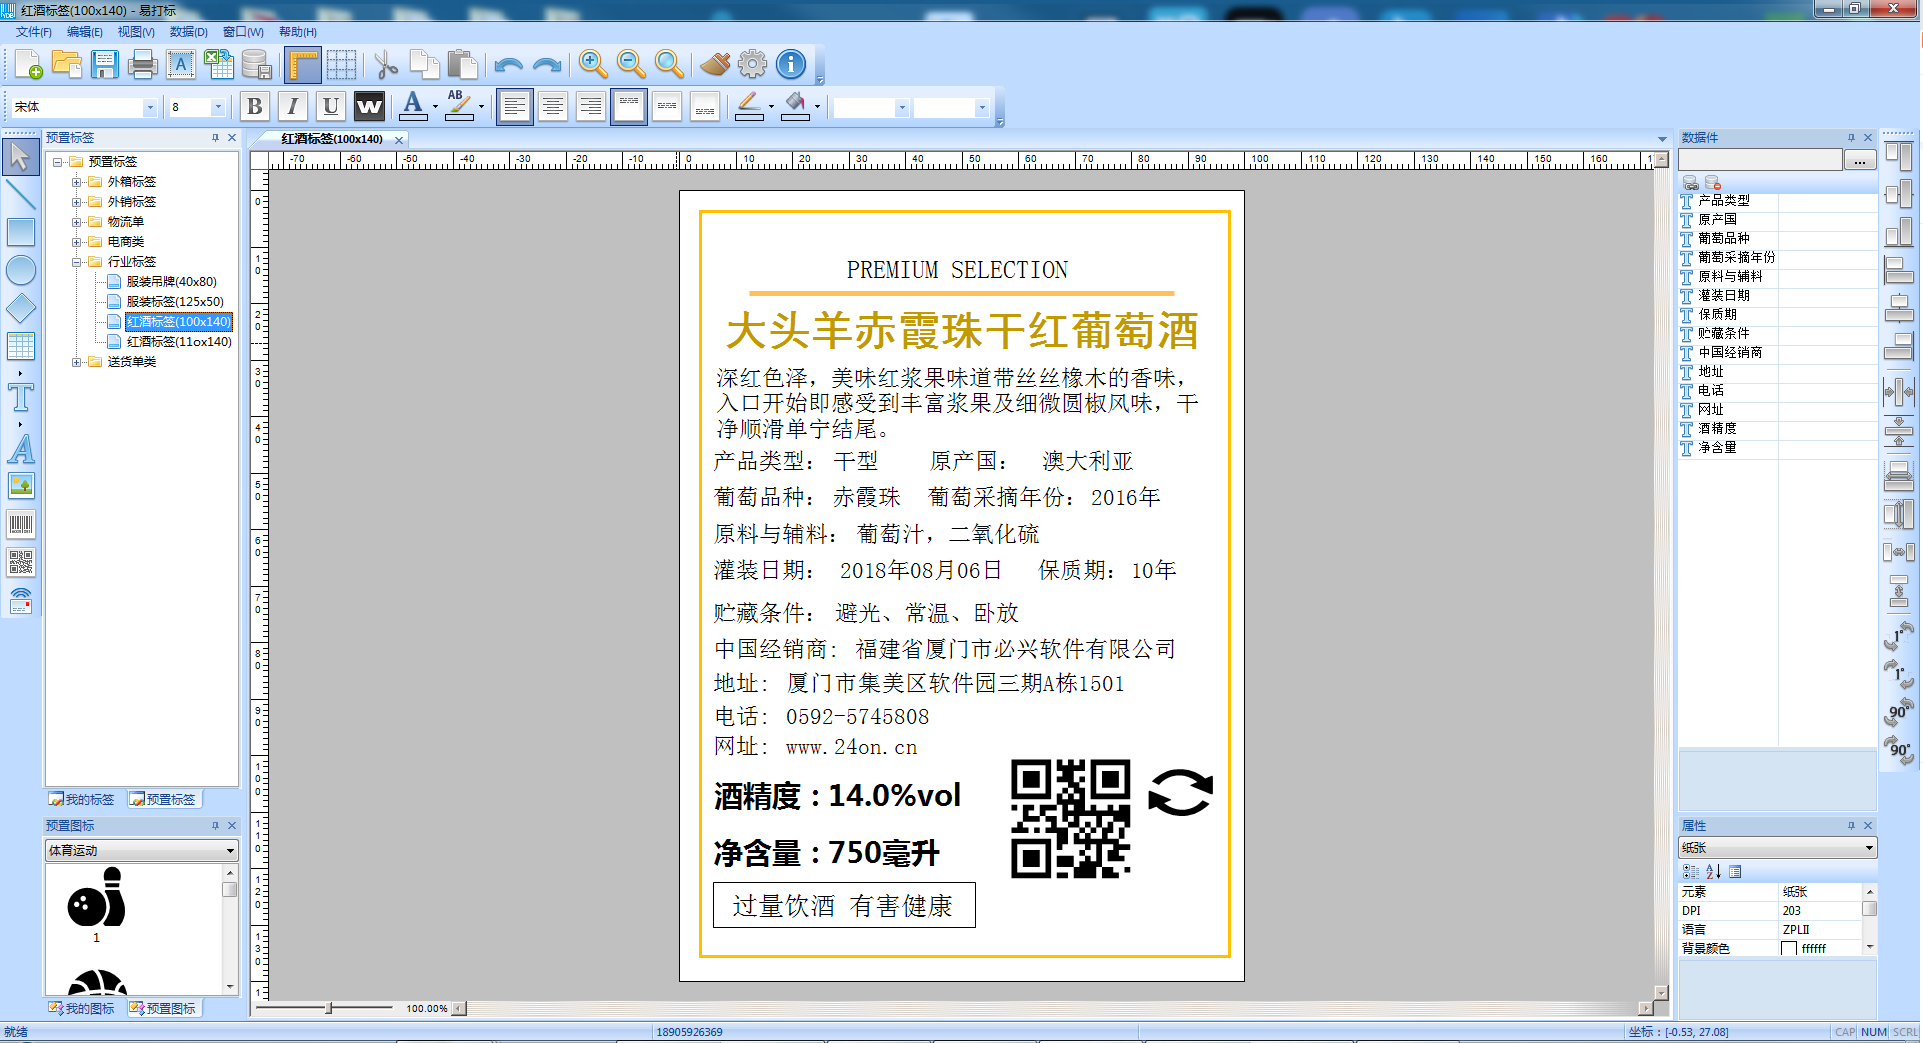The height and width of the screenshot is (1043, 1923).
Task: Click the 背景颜色 white color swatch
Action: pyautogui.click(x=1789, y=949)
